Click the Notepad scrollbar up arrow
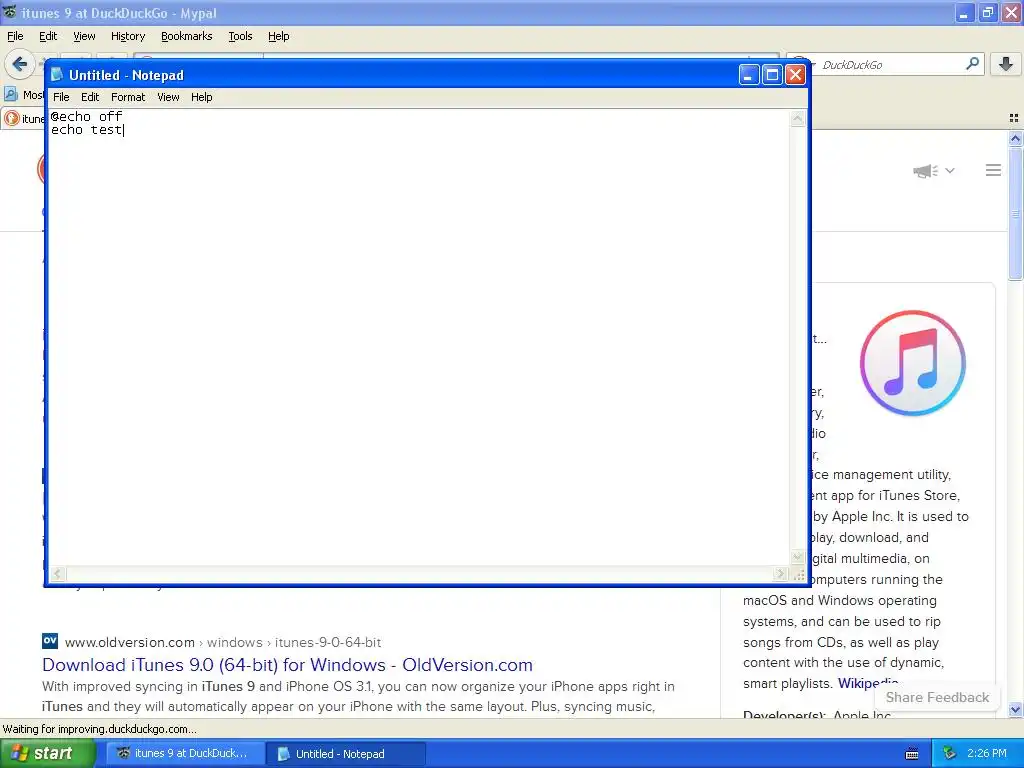 click(x=797, y=119)
